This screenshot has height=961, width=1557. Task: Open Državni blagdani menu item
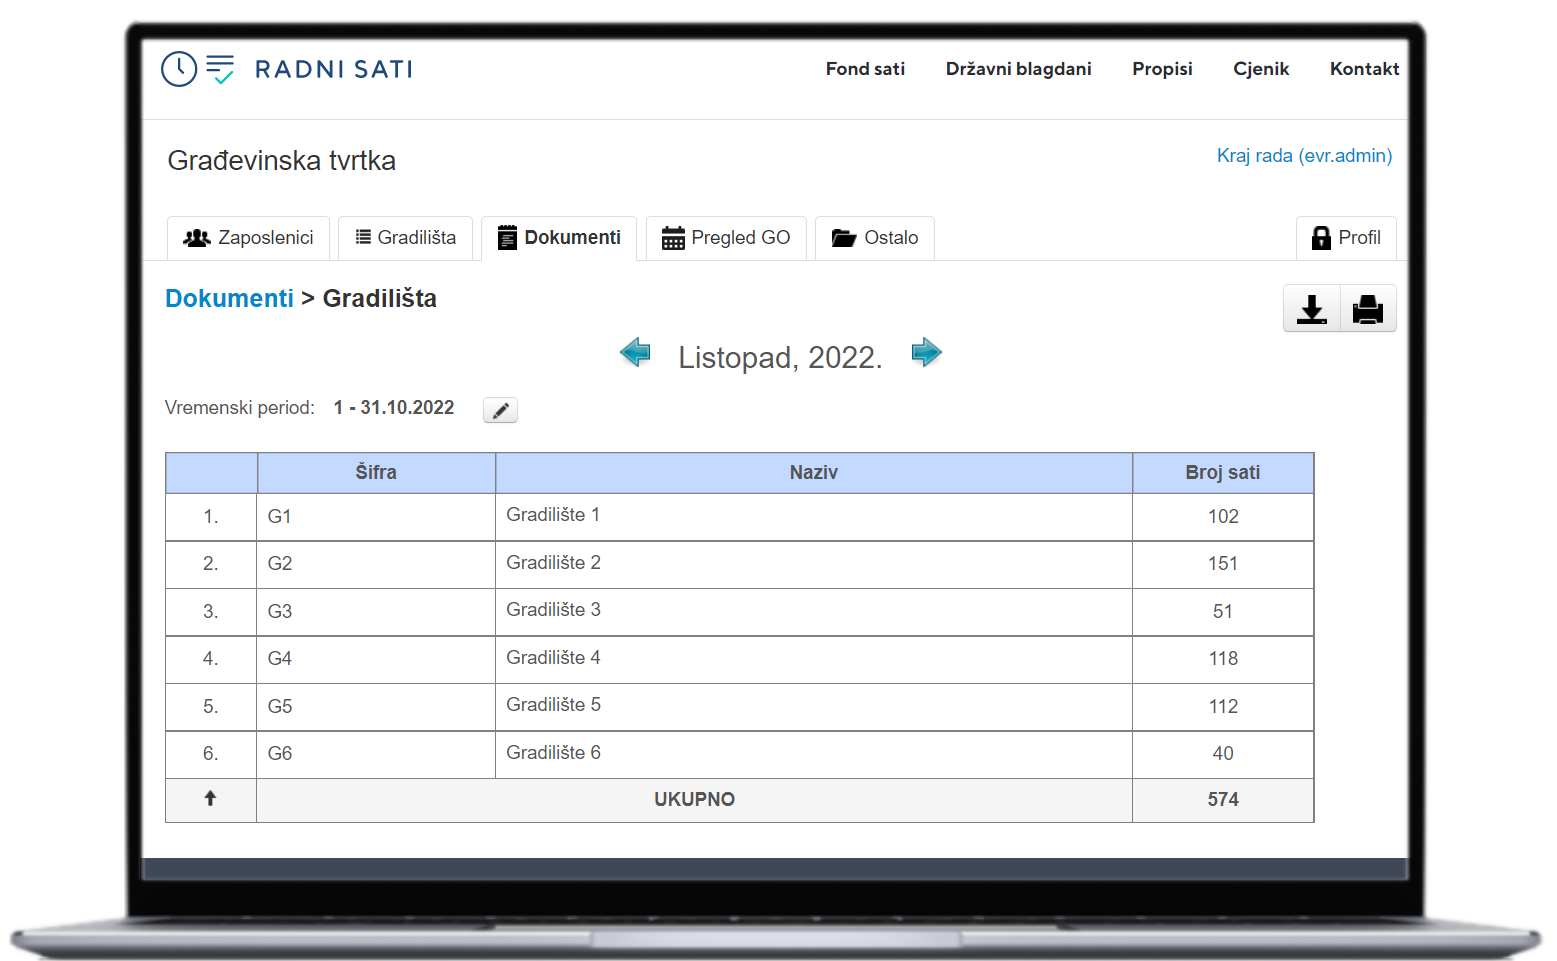pyautogui.click(x=1018, y=69)
